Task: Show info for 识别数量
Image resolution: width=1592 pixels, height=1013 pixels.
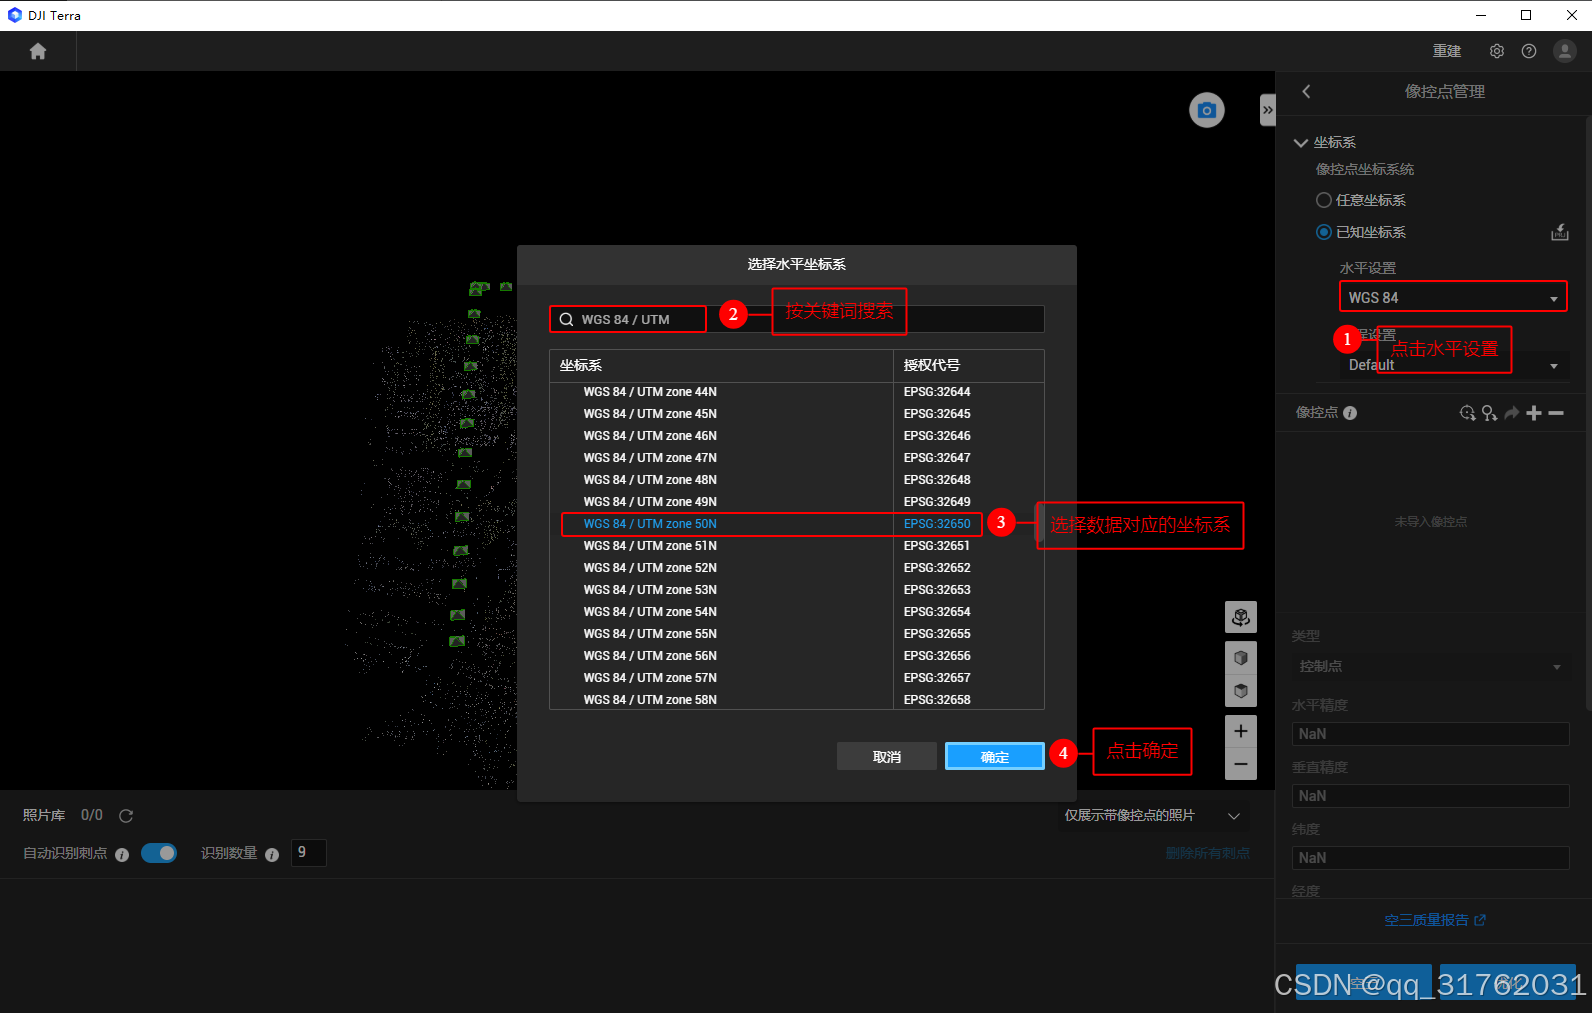Action: 272,855
